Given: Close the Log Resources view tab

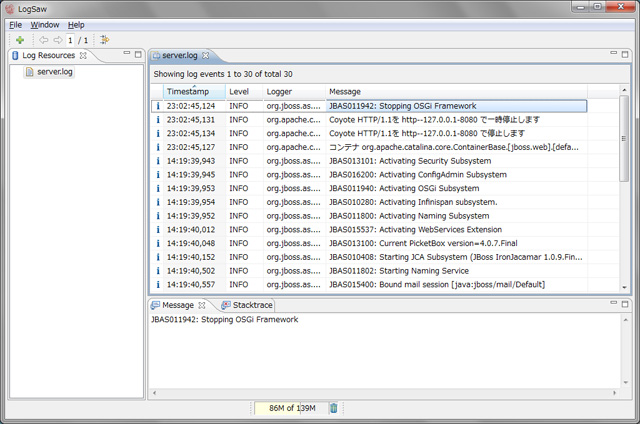Looking at the screenshot, I should click(x=83, y=55).
